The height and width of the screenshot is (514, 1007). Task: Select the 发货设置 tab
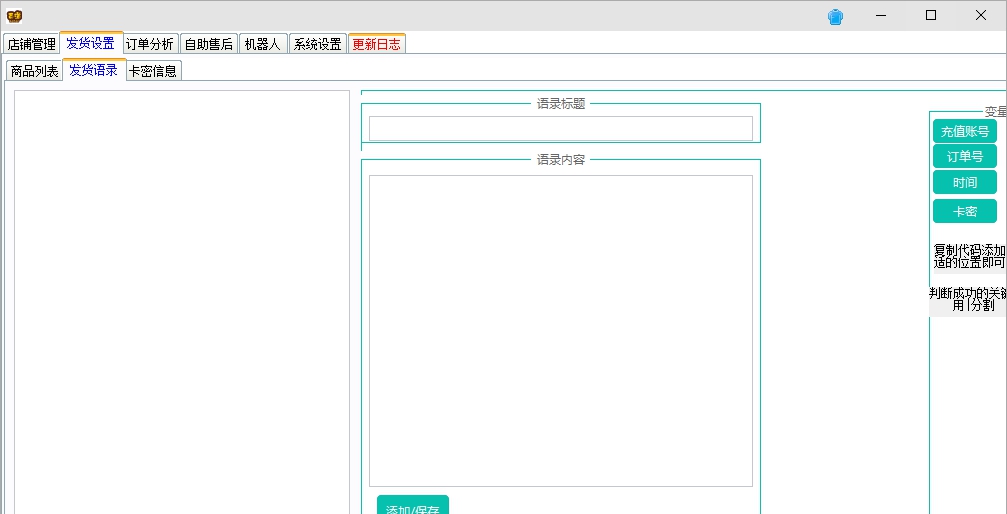click(x=90, y=43)
